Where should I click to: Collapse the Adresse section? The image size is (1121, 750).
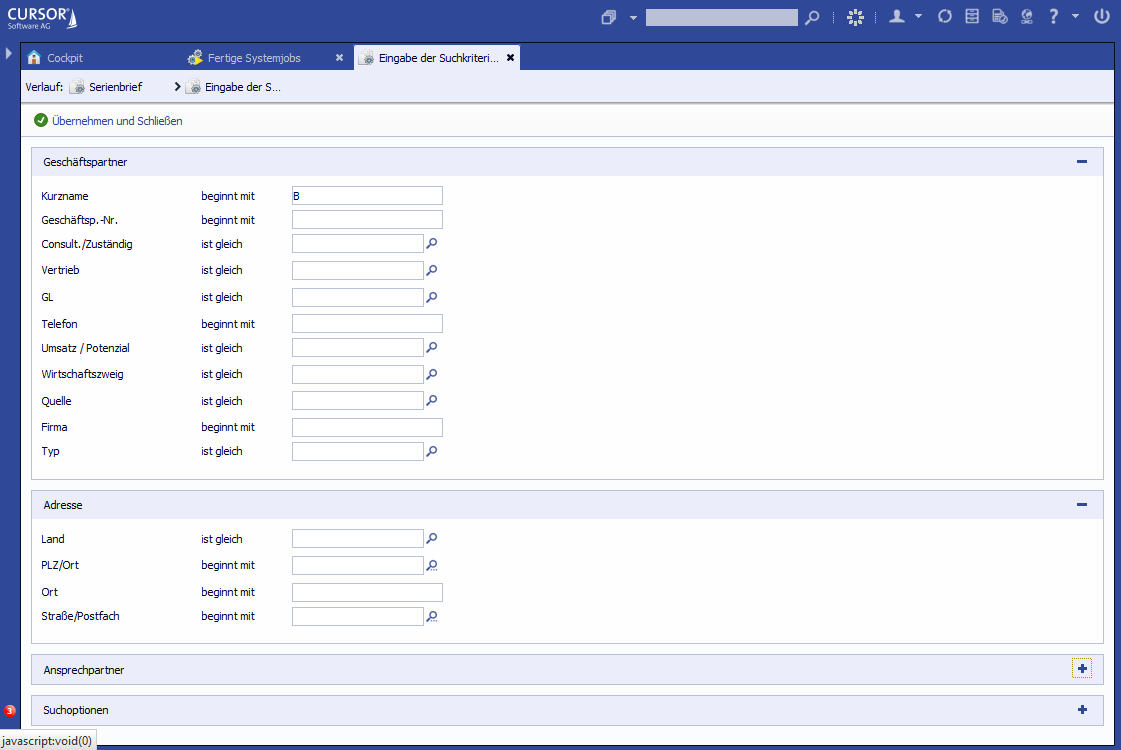pyautogui.click(x=1081, y=505)
